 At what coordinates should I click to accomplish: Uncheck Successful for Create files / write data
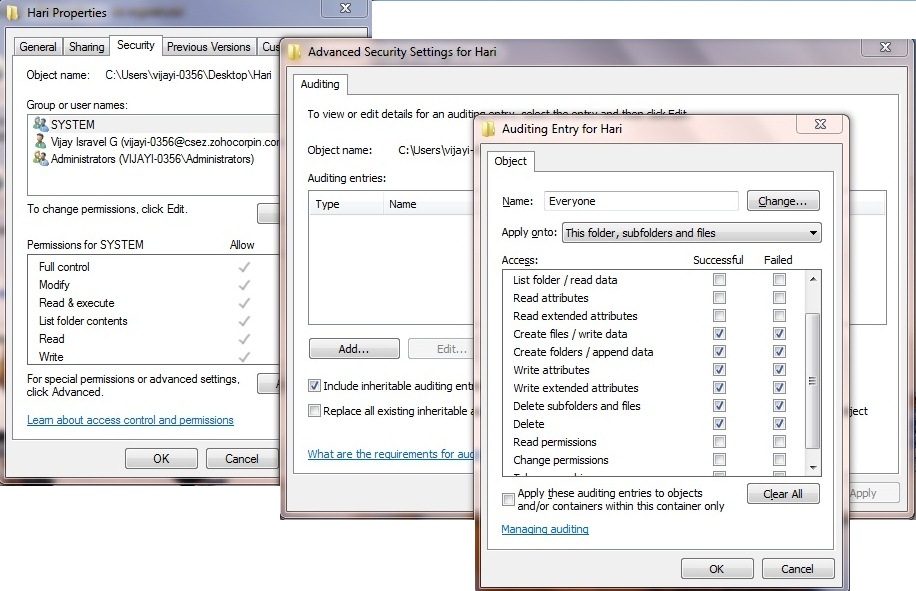coord(719,333)
